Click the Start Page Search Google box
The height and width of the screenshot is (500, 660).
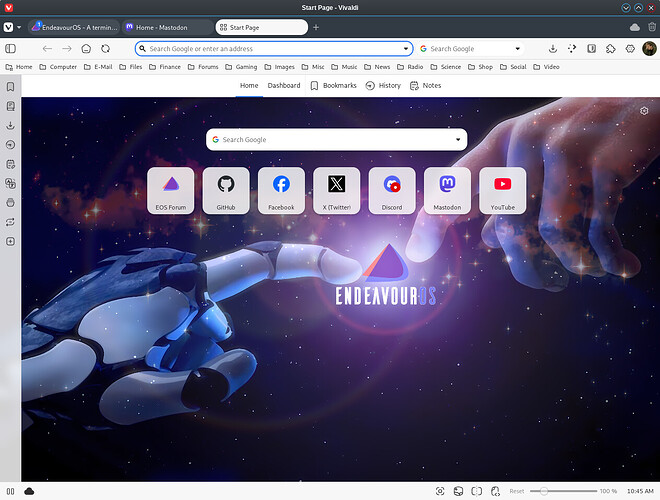337,140
